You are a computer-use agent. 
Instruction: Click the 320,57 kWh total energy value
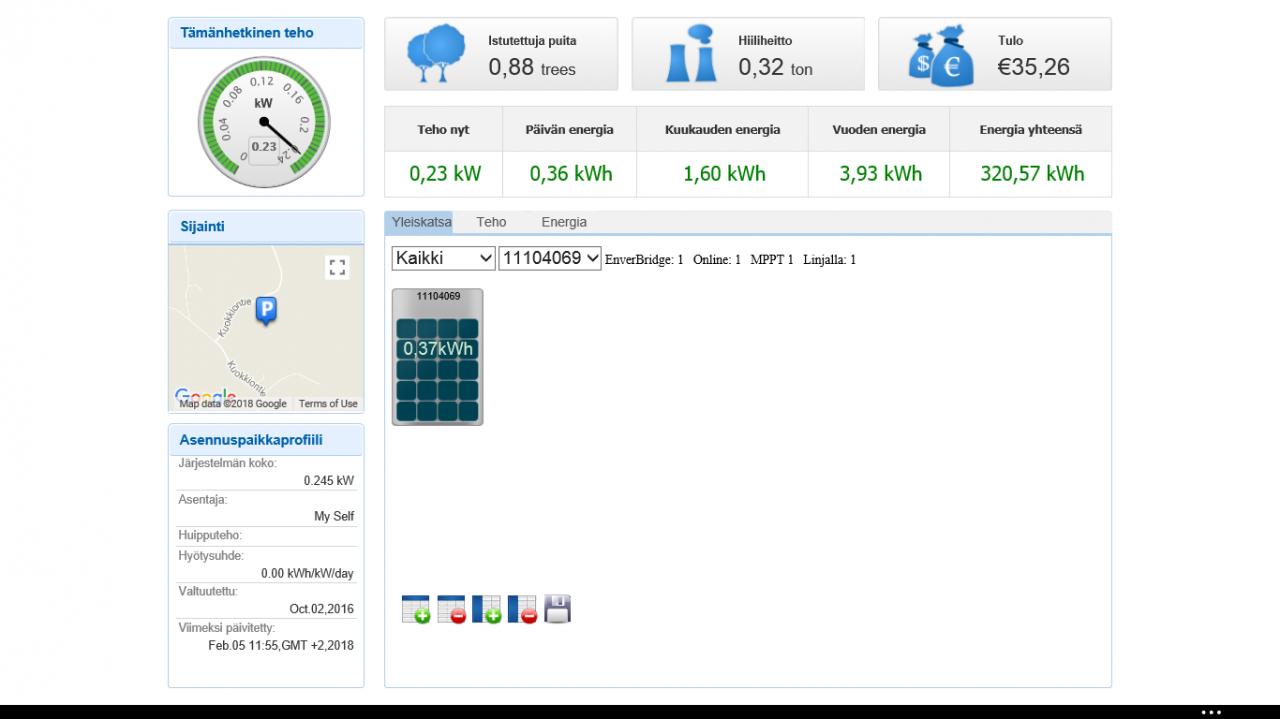1032,174
